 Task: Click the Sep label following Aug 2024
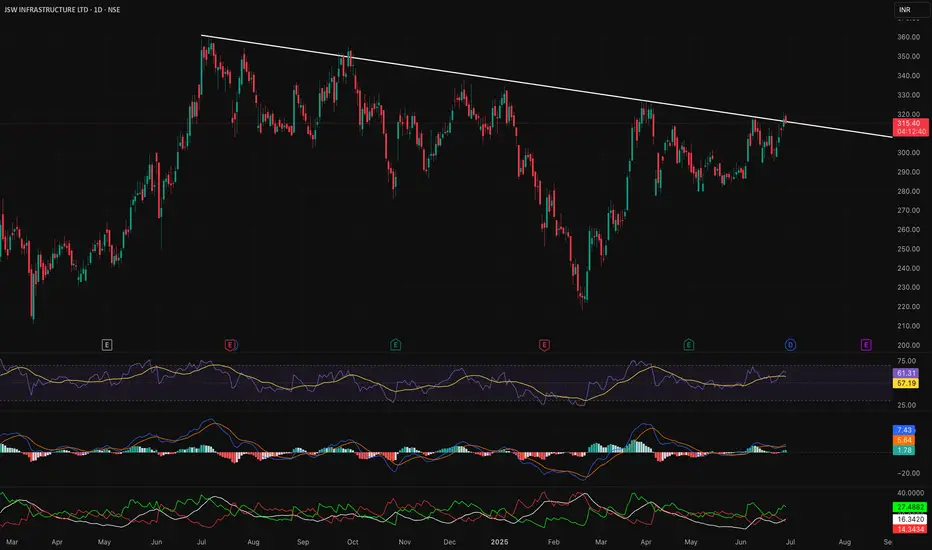pyautogui.click(x=303, y=542)
